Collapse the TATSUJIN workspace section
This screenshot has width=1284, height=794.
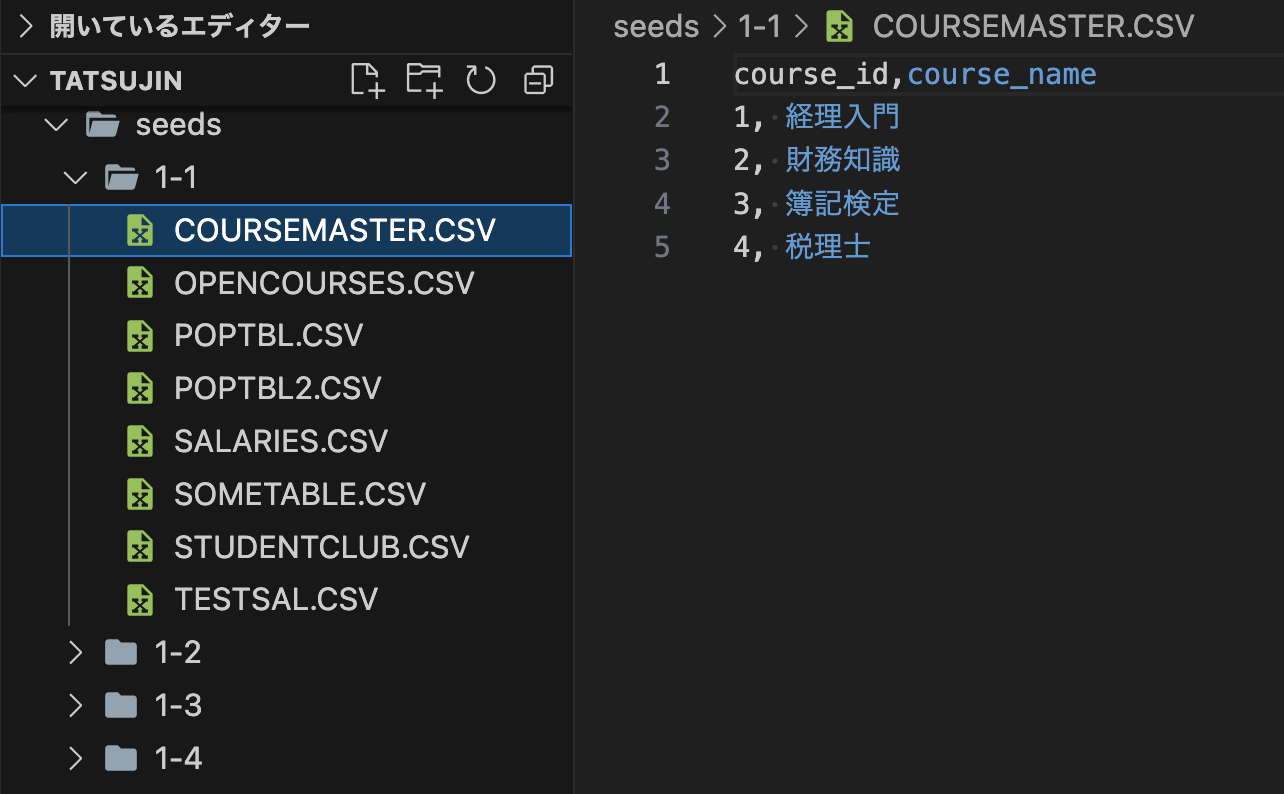click(24, 80)
